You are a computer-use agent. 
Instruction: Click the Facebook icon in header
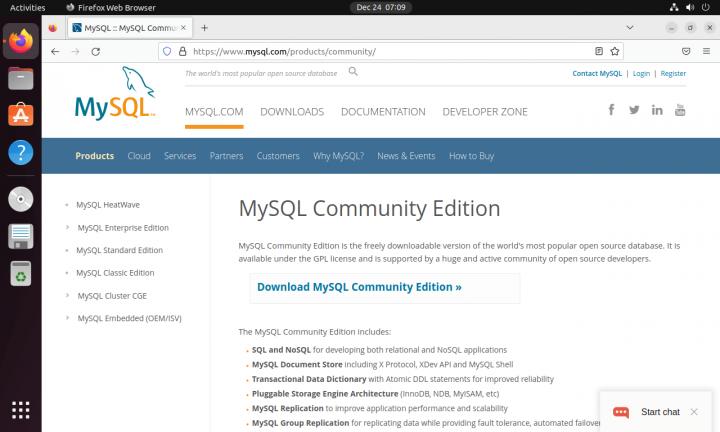[x=611, y=110]
